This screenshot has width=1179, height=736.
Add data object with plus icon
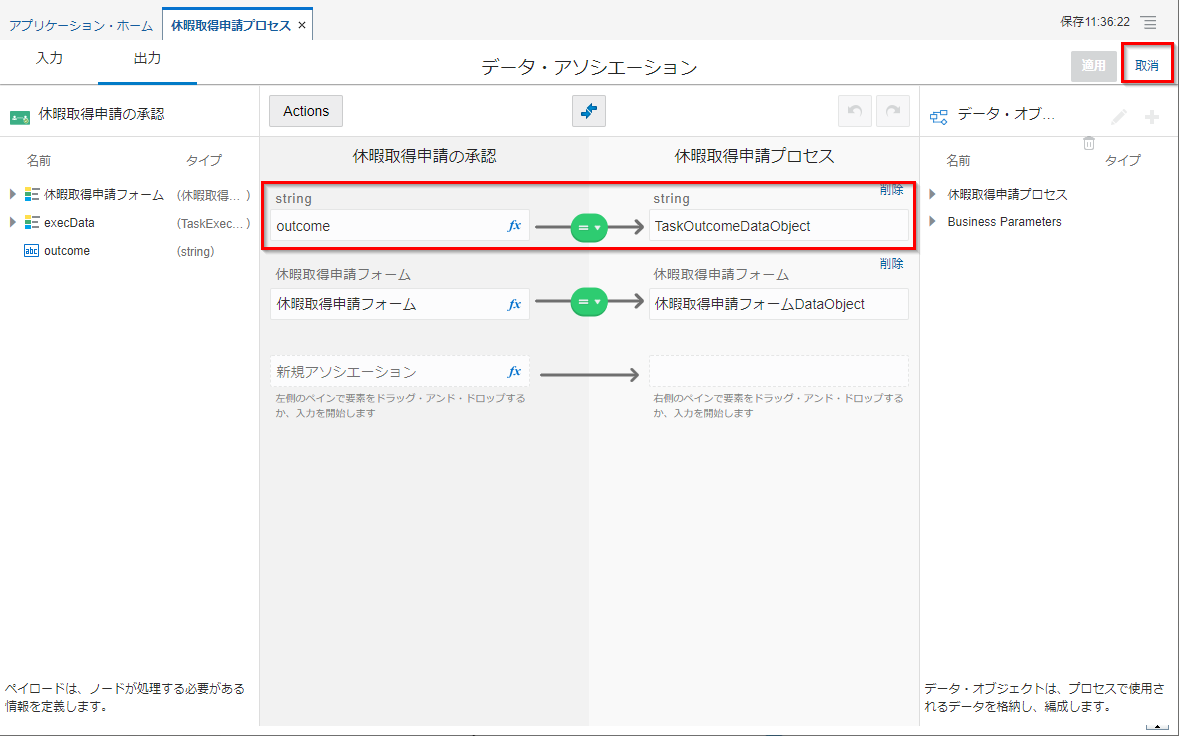click(1152, 117)
